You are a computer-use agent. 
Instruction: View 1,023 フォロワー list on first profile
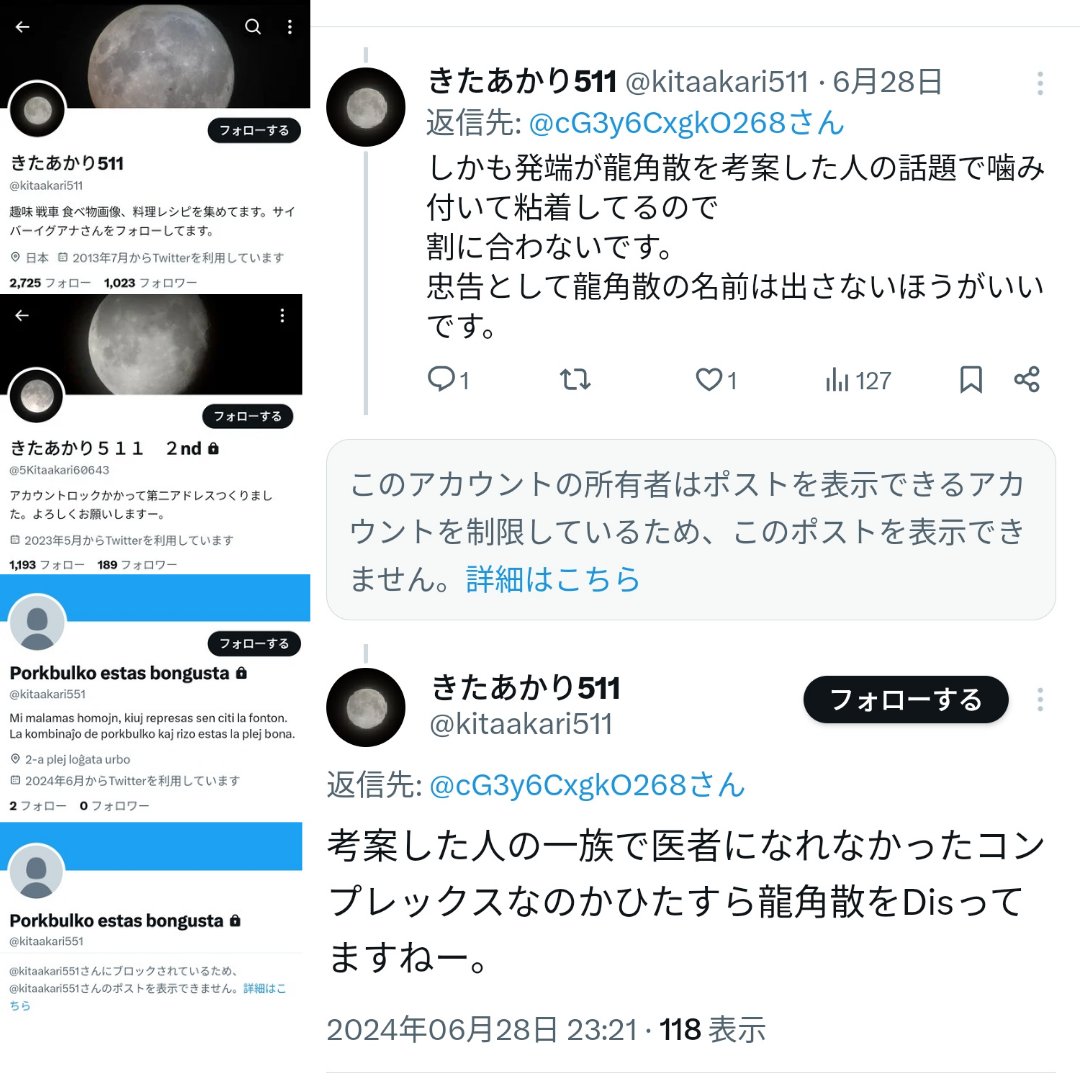coord(150,283)
